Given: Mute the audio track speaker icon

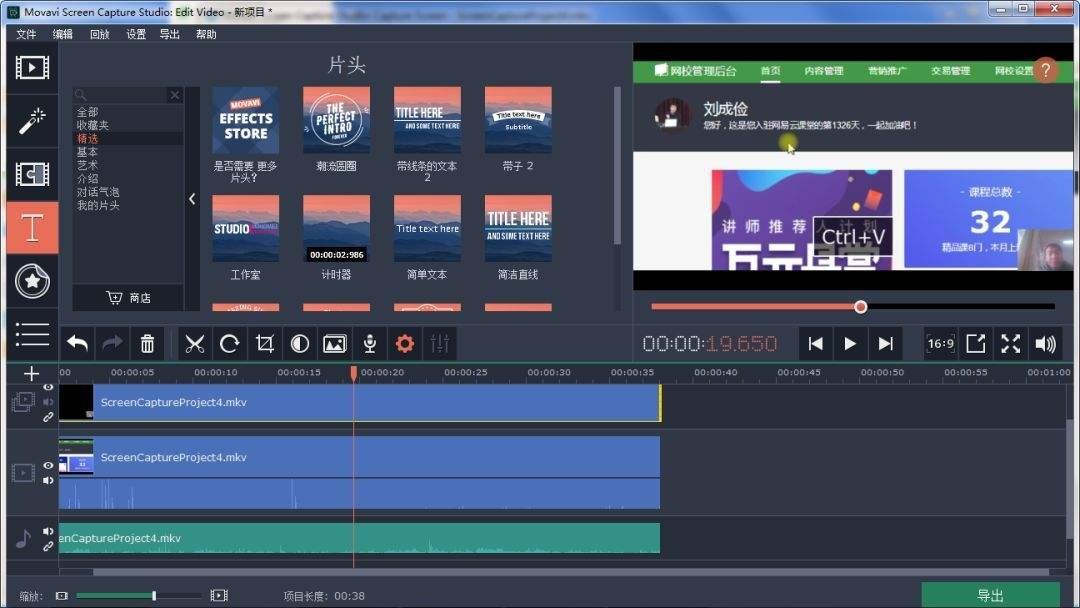Looking at the screenshot, I should click(x=48, y=531).
